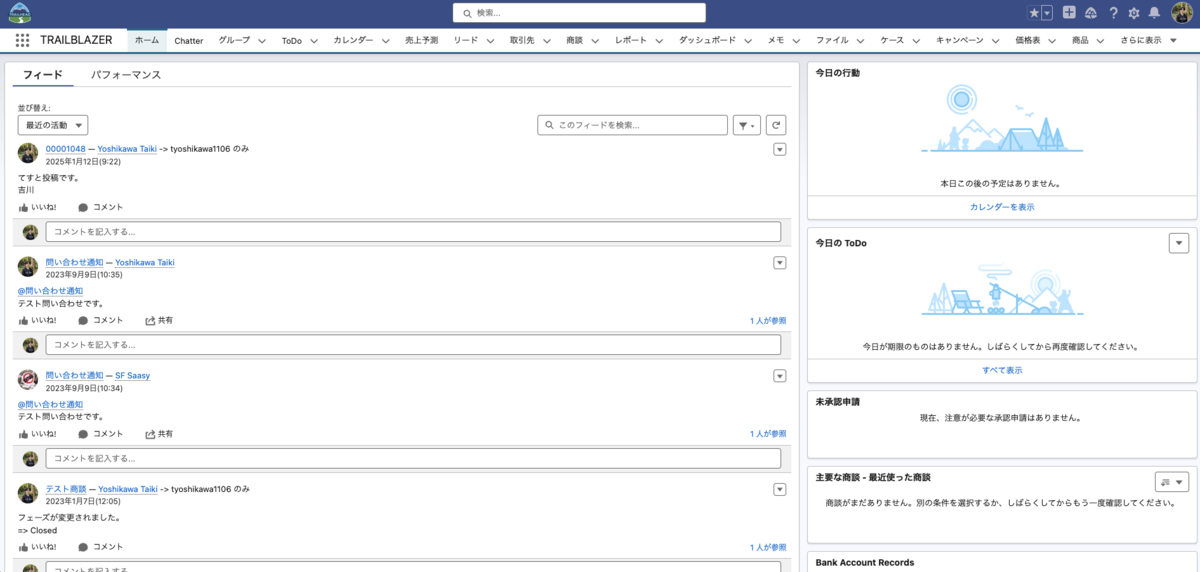The width and height of the screenshot is (1200, 572).
Task: Open the ケース nav tab
Action: (x=892, y=41)
